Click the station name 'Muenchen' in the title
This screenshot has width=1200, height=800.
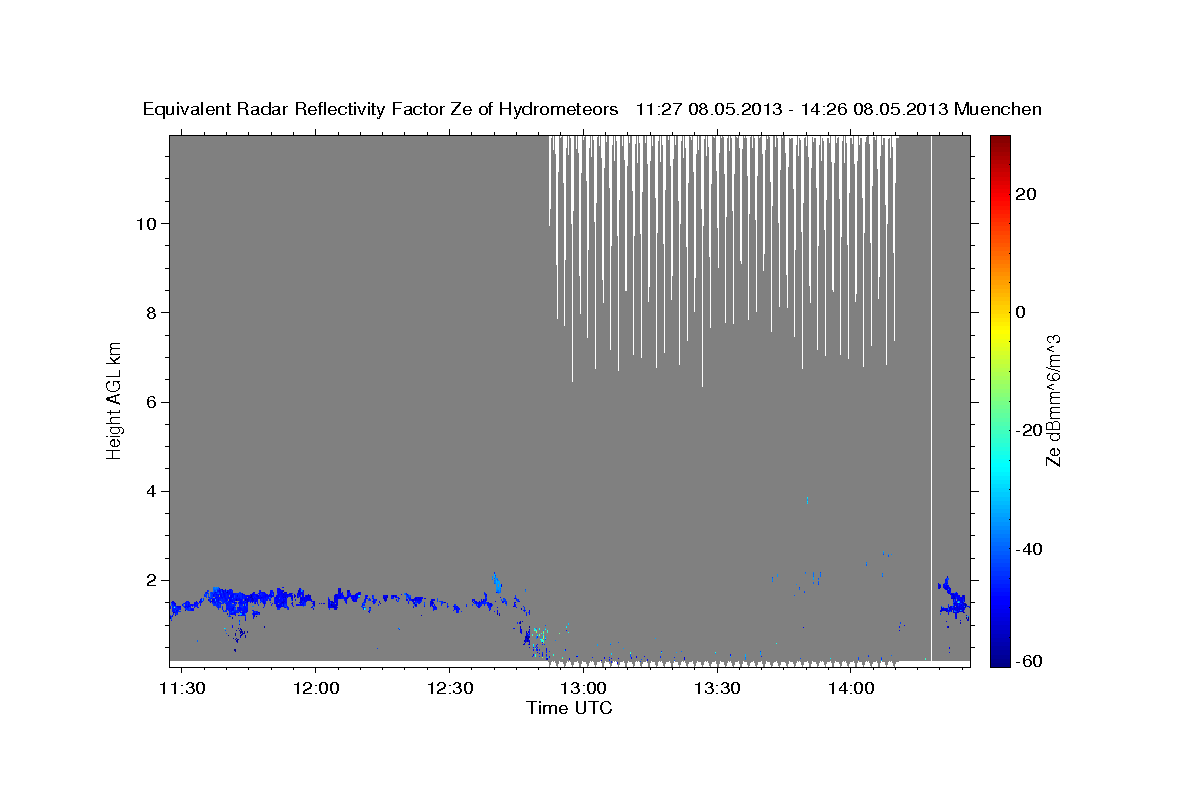[x=998, y=109]
